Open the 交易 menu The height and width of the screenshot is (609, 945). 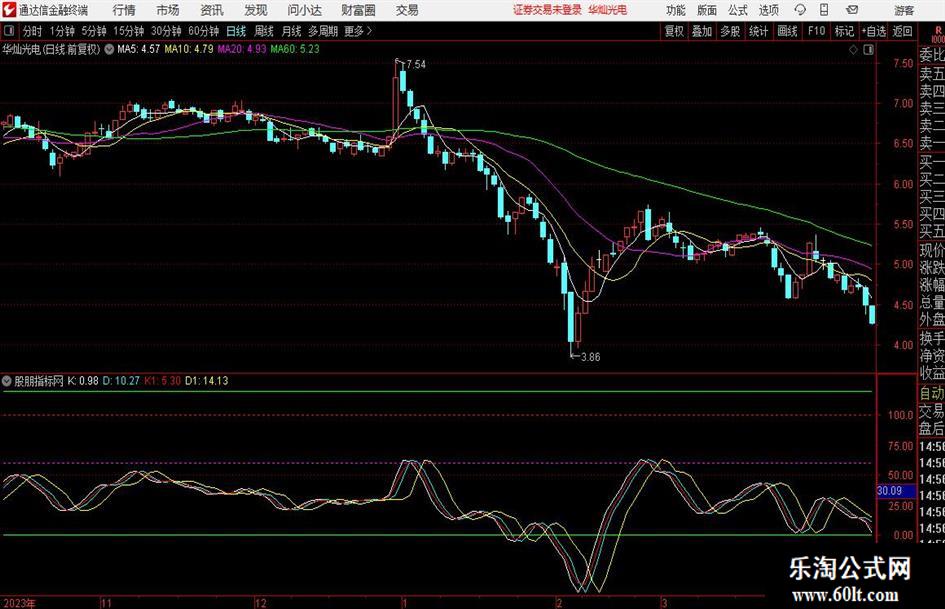[407, 10]
